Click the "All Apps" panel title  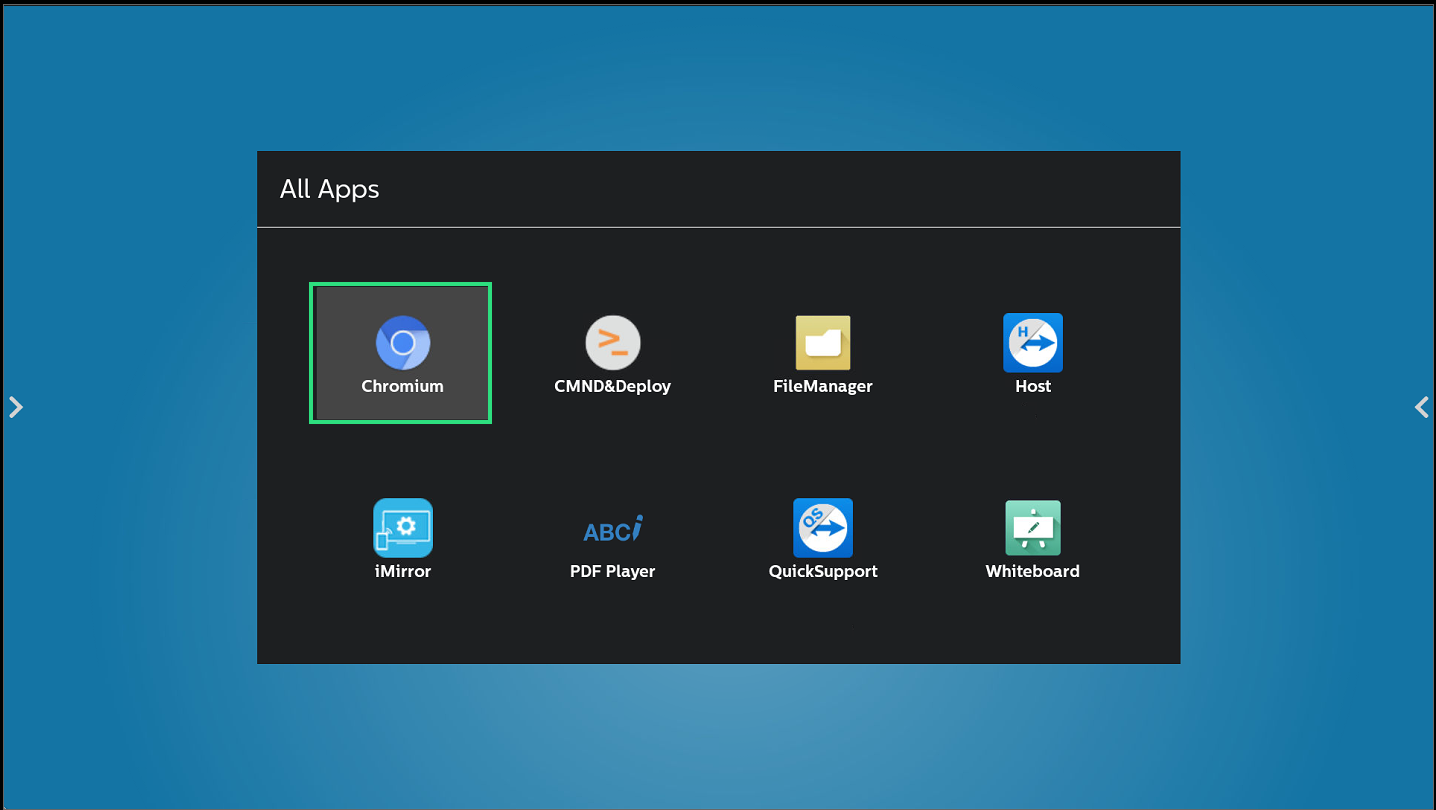click(x=329, y=189)
